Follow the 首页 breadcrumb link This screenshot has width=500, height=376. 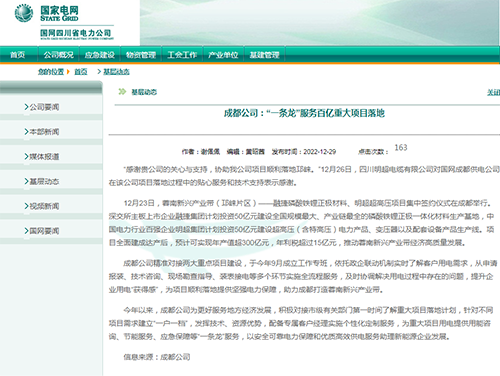coord(81,72)
